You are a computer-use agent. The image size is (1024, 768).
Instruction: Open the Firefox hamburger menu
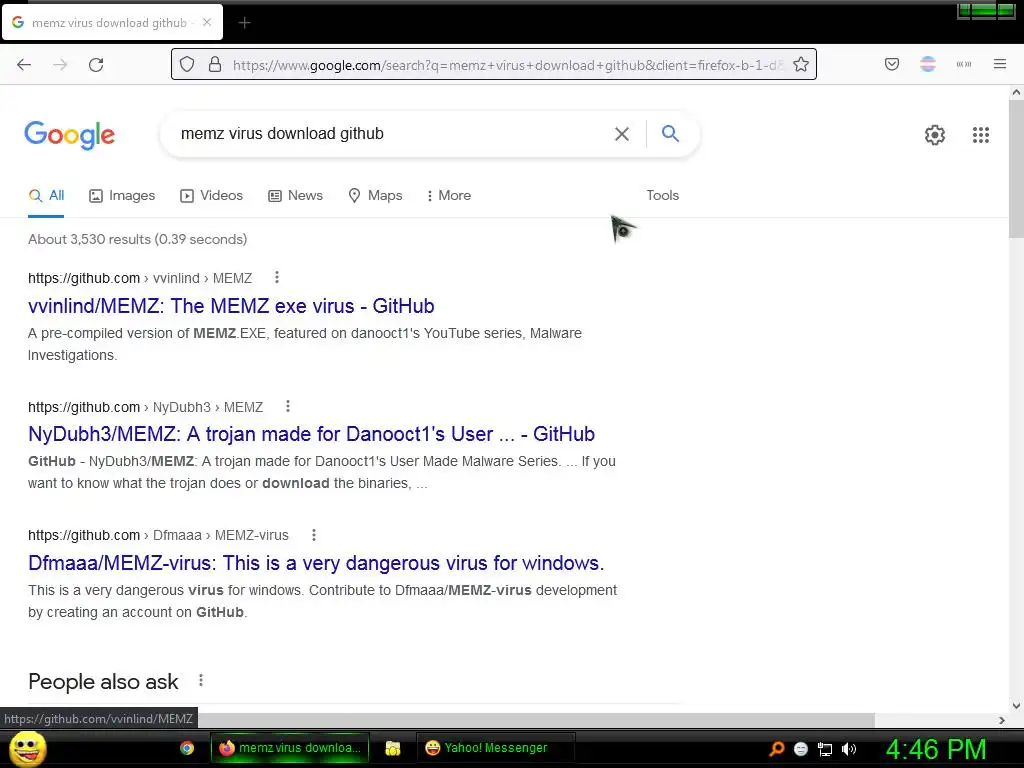pos(1000,64)
